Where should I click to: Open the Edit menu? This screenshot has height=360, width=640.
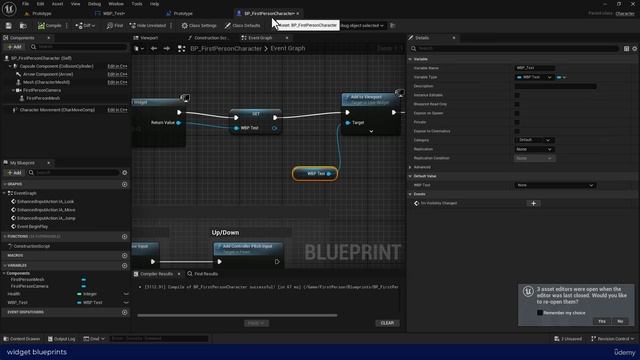coord(40,4)
